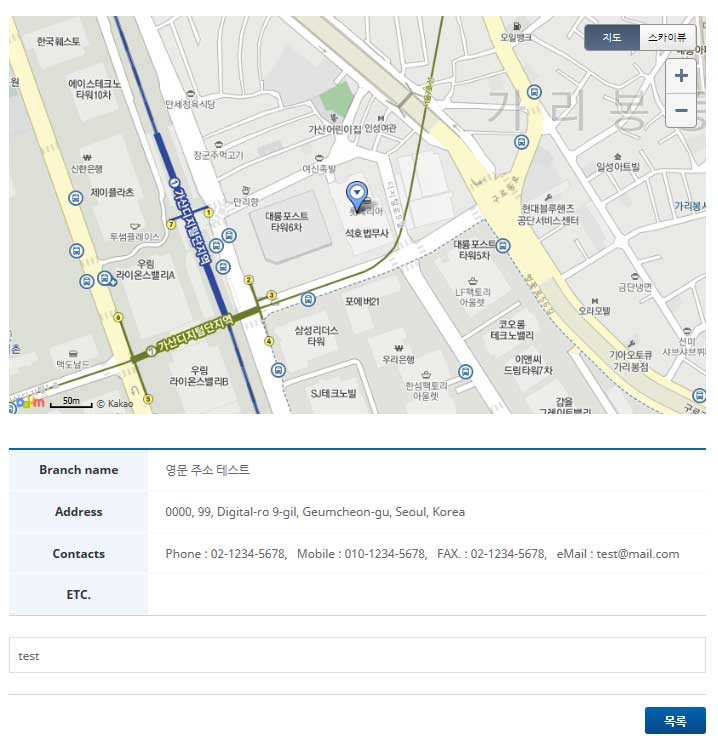The image size is (718, 741).
Task: Click the 한국훼스토 map label
Action: (59, 42)
